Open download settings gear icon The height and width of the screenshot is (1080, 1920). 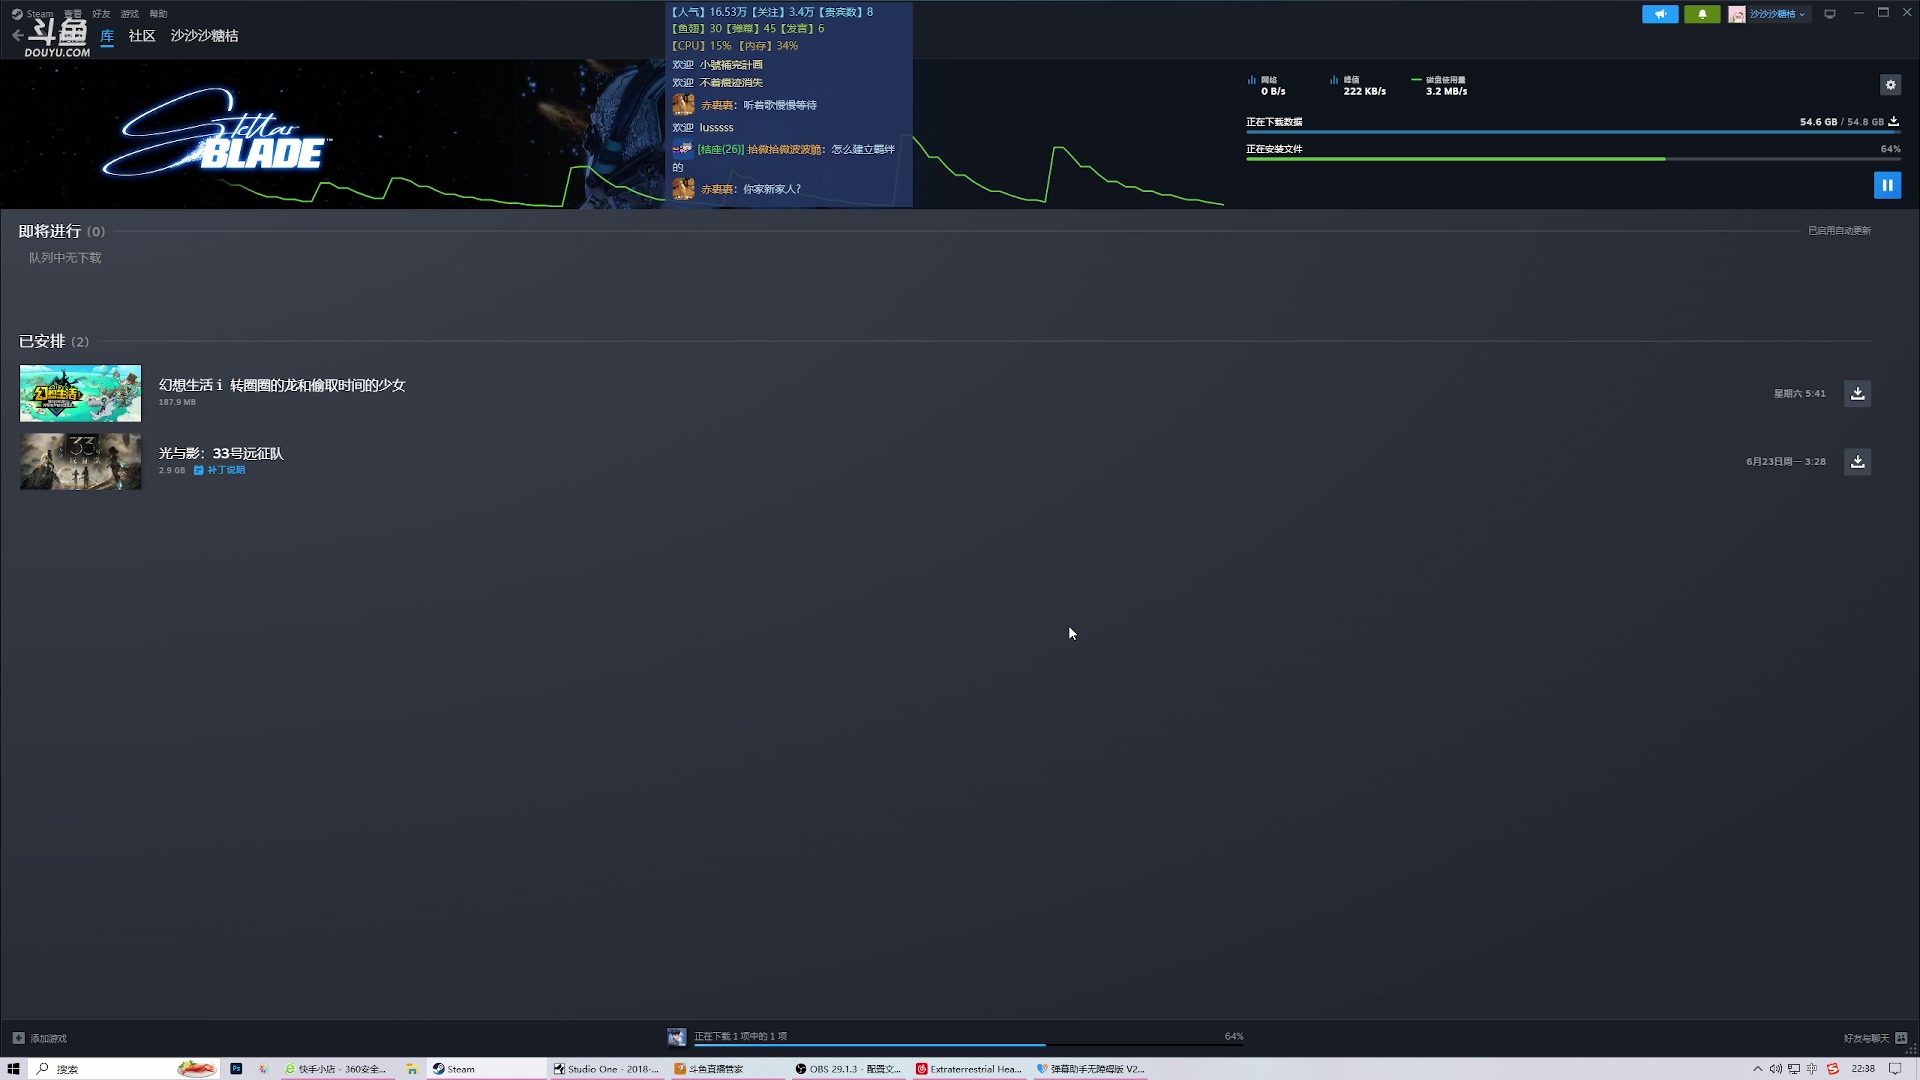coord(1890,85)
